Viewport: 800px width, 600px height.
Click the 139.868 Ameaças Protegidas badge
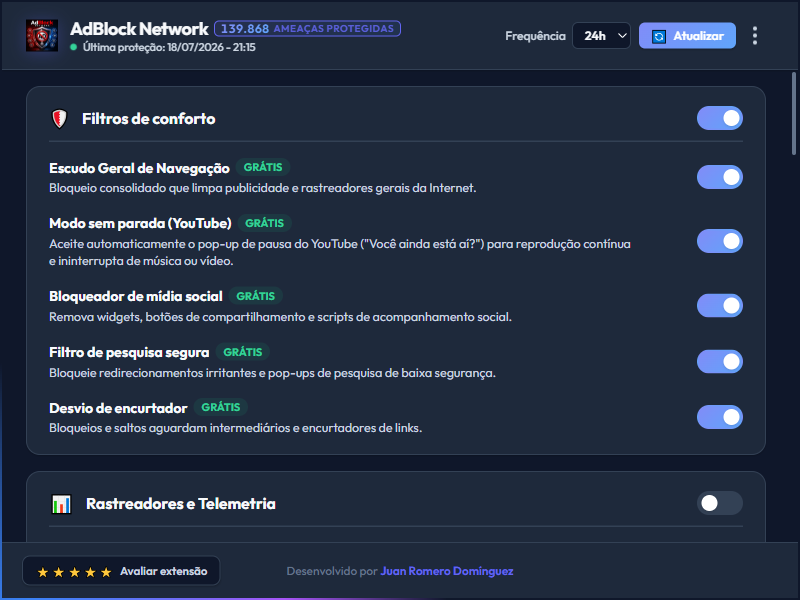click(x=307, y=29)
